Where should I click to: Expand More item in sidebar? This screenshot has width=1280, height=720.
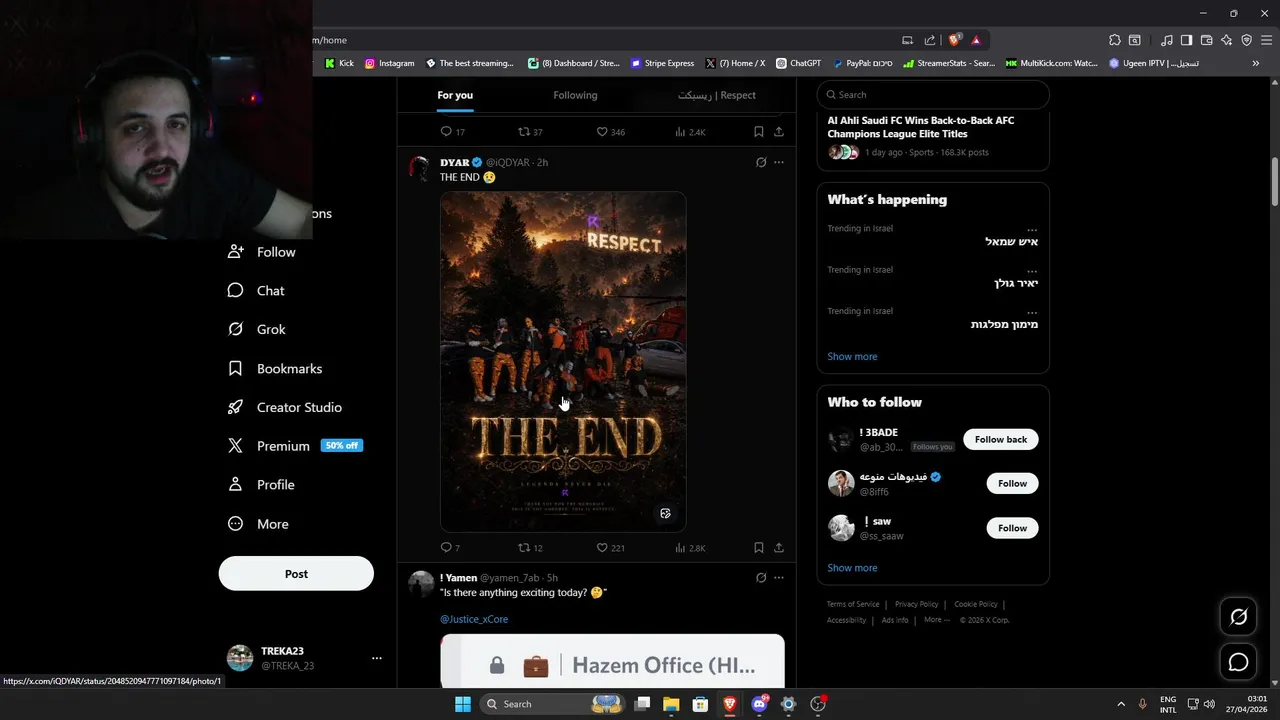click(259, 523)
